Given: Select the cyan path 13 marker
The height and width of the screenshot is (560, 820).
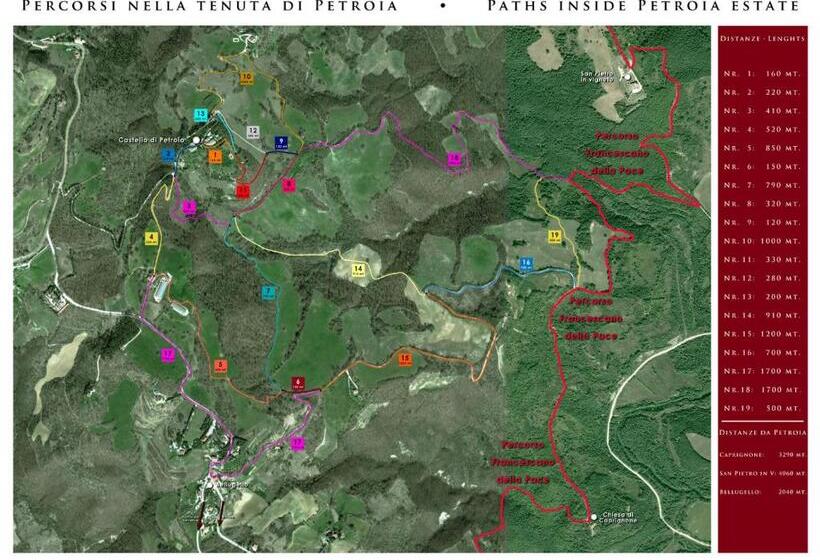Looking at the screenshot, I should coord(201,115).
